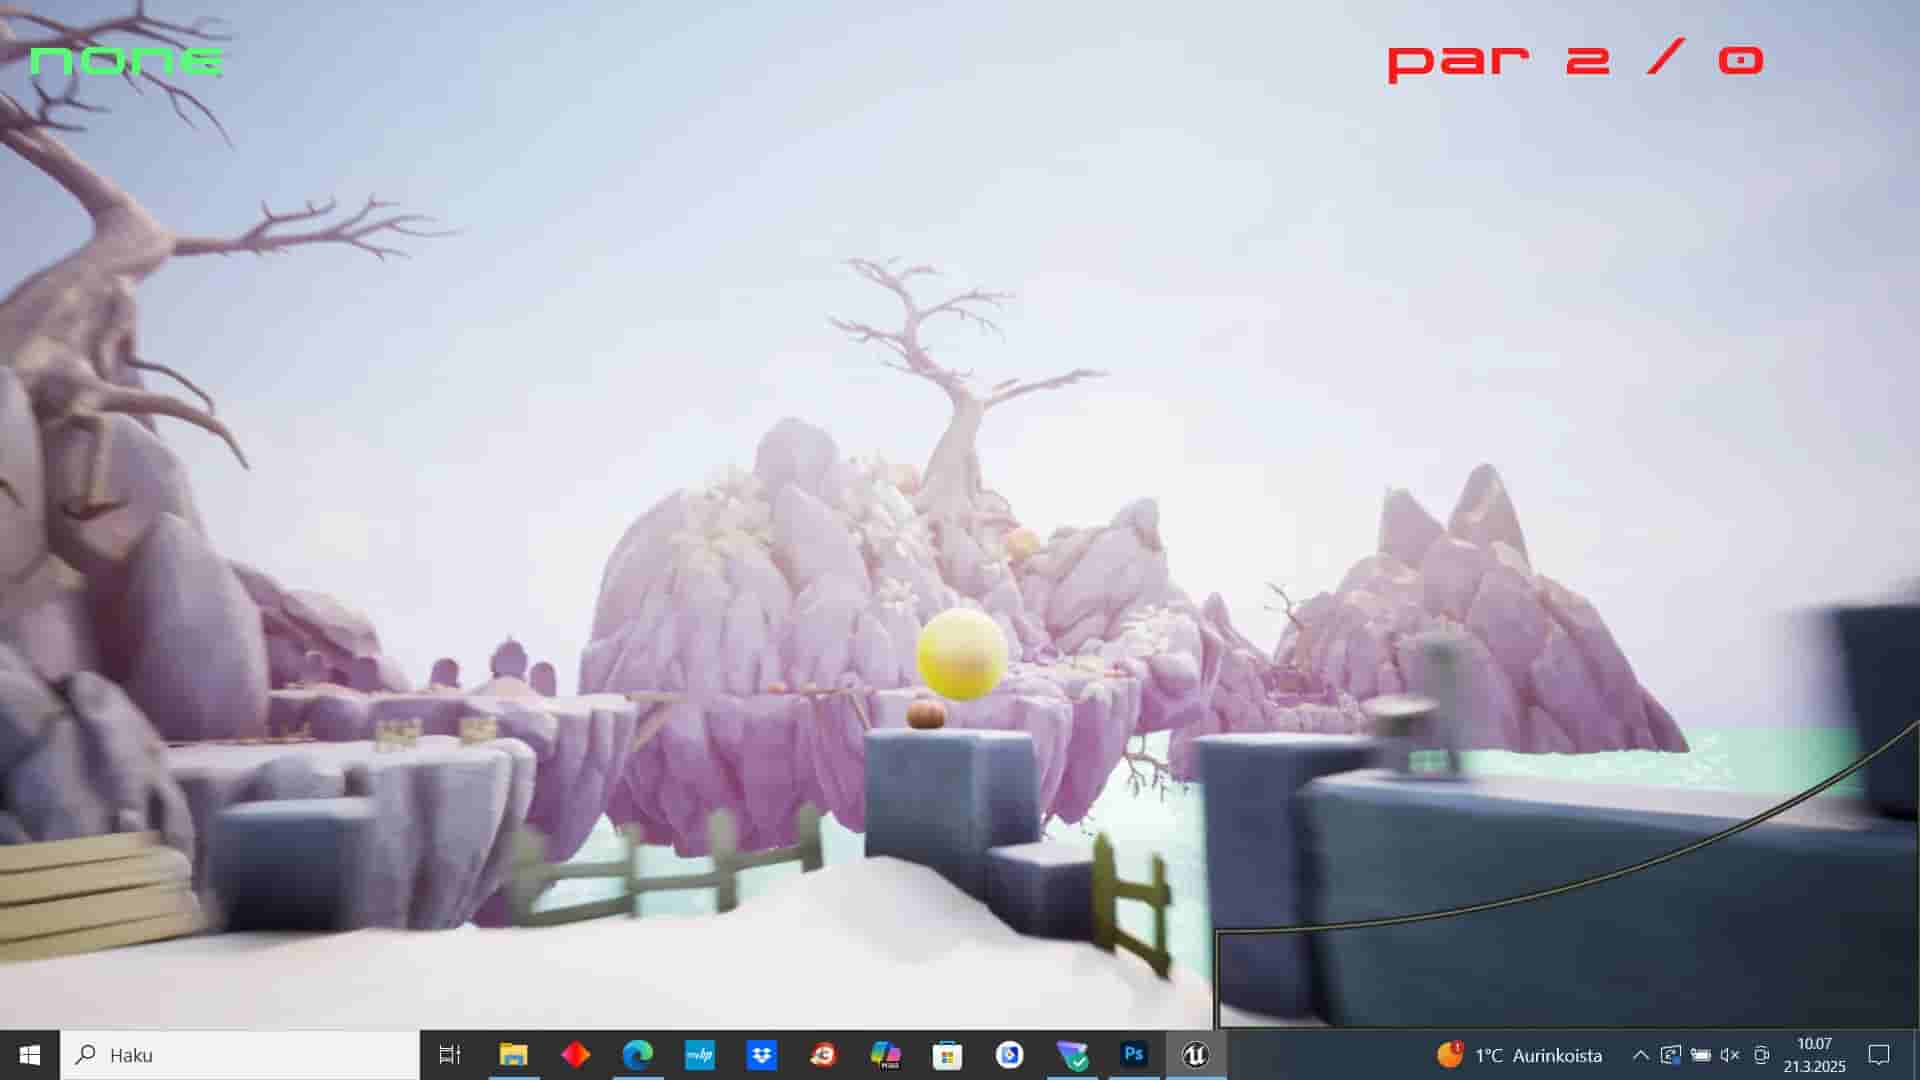
Task: Click the Unreal Engine taskbar icon
Action: [x=1195, y=1055]
